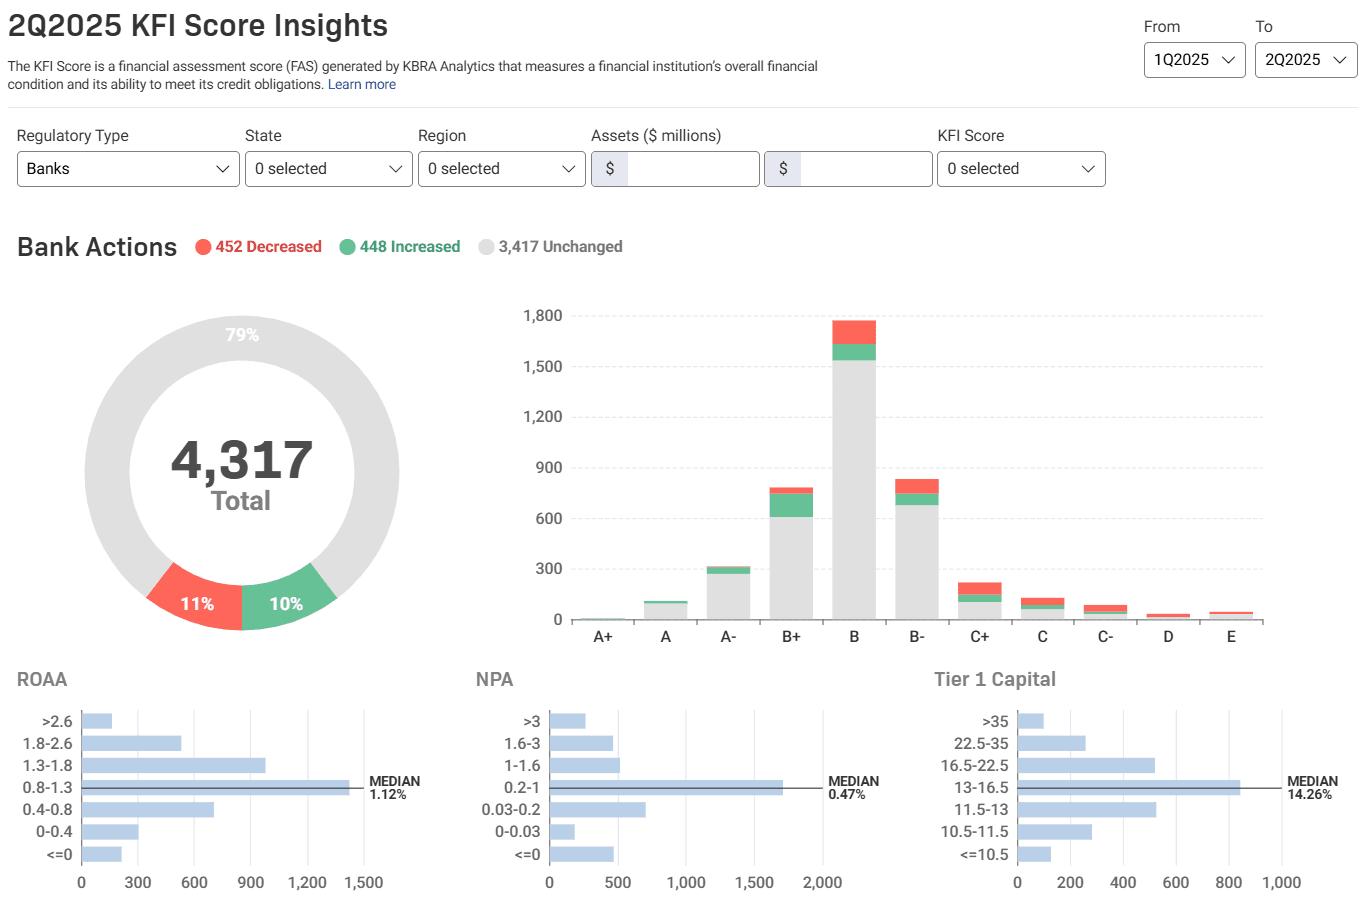The height and width of the screenshot is (910, 1369).
Task: Click the Tier 1 Capital 13-16.5 bar
Action: [x=1128, y=788]
